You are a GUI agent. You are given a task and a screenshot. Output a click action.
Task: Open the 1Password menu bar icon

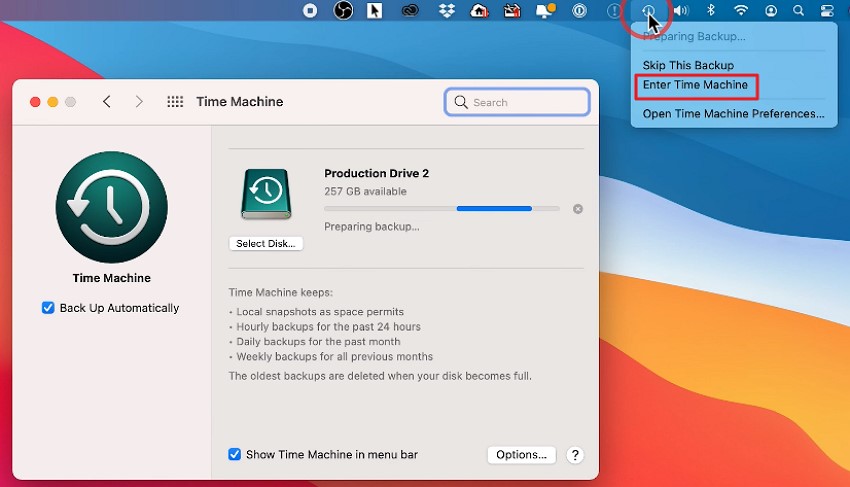[x=579, y=10]
